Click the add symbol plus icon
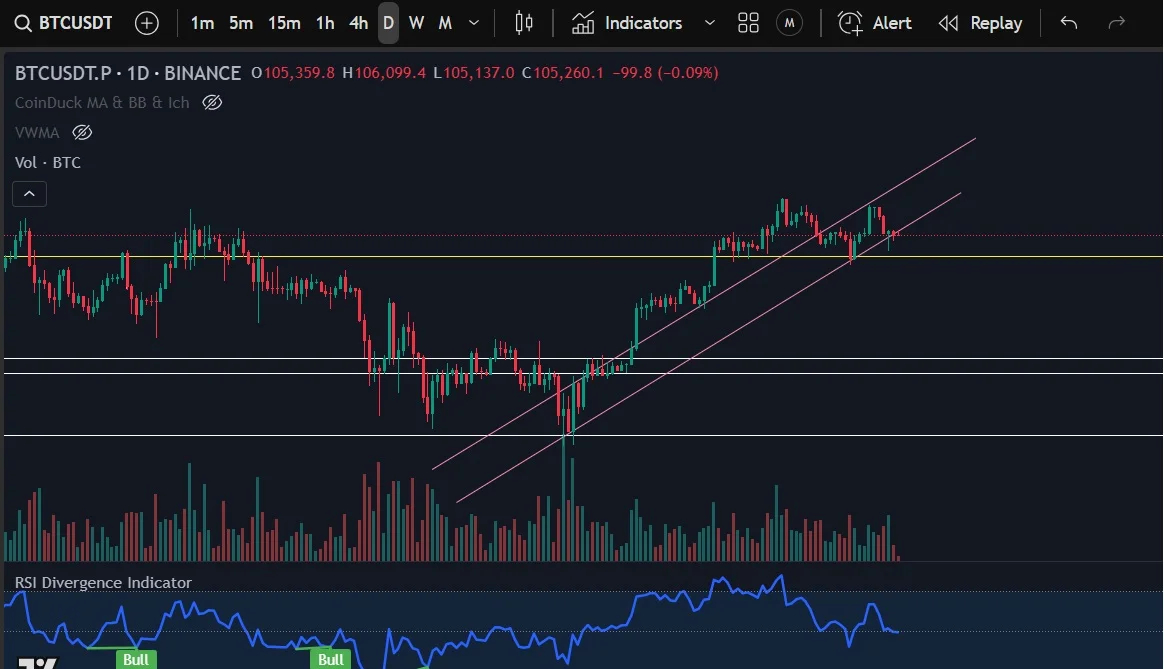 click(x=147, y=23)
